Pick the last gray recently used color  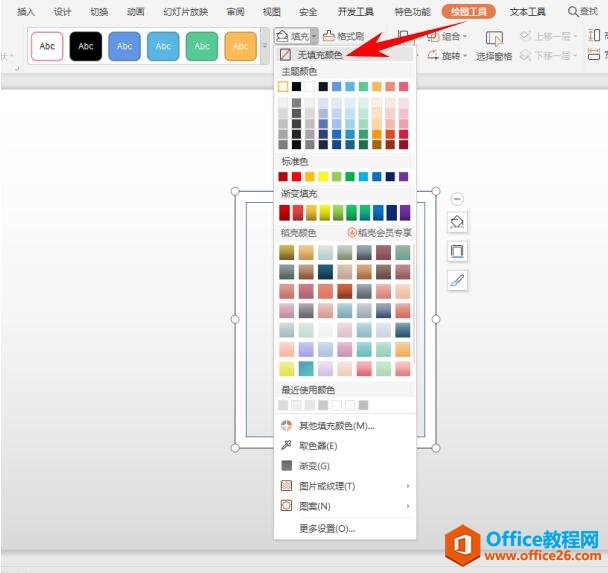[363, 405]
